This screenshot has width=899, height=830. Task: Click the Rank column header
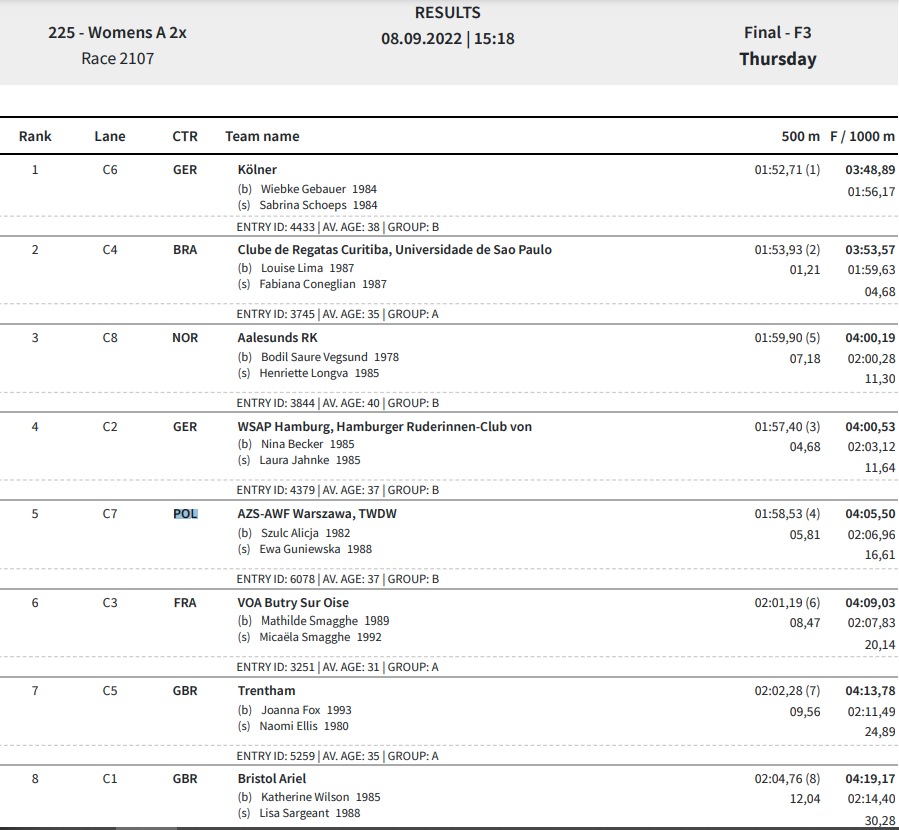pos(35,136)
